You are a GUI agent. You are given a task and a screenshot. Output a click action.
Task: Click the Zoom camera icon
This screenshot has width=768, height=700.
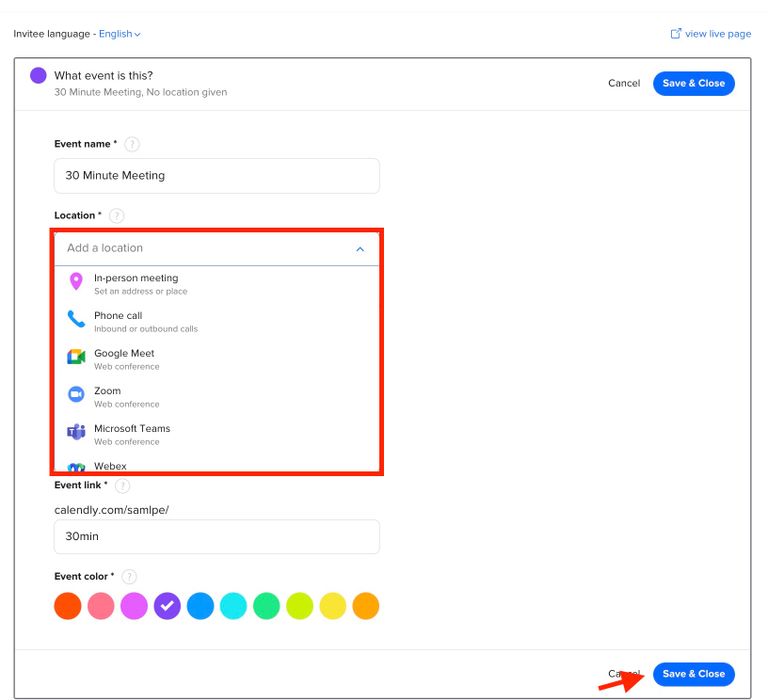(76, 394)
